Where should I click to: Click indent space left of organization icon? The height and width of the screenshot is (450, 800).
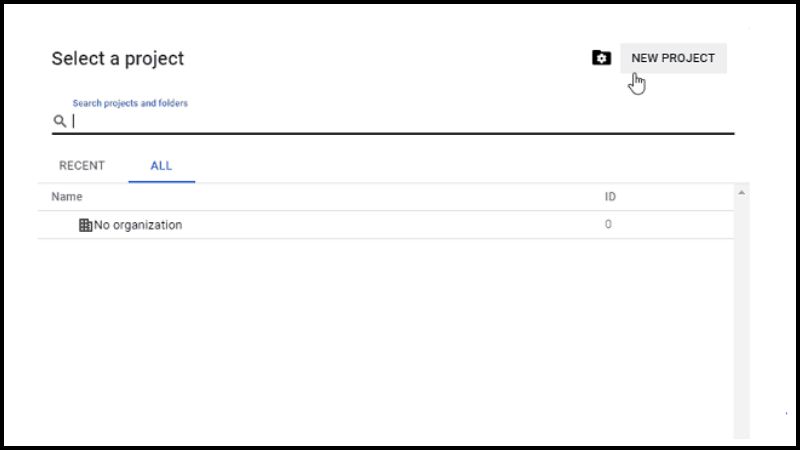(64, 225)
